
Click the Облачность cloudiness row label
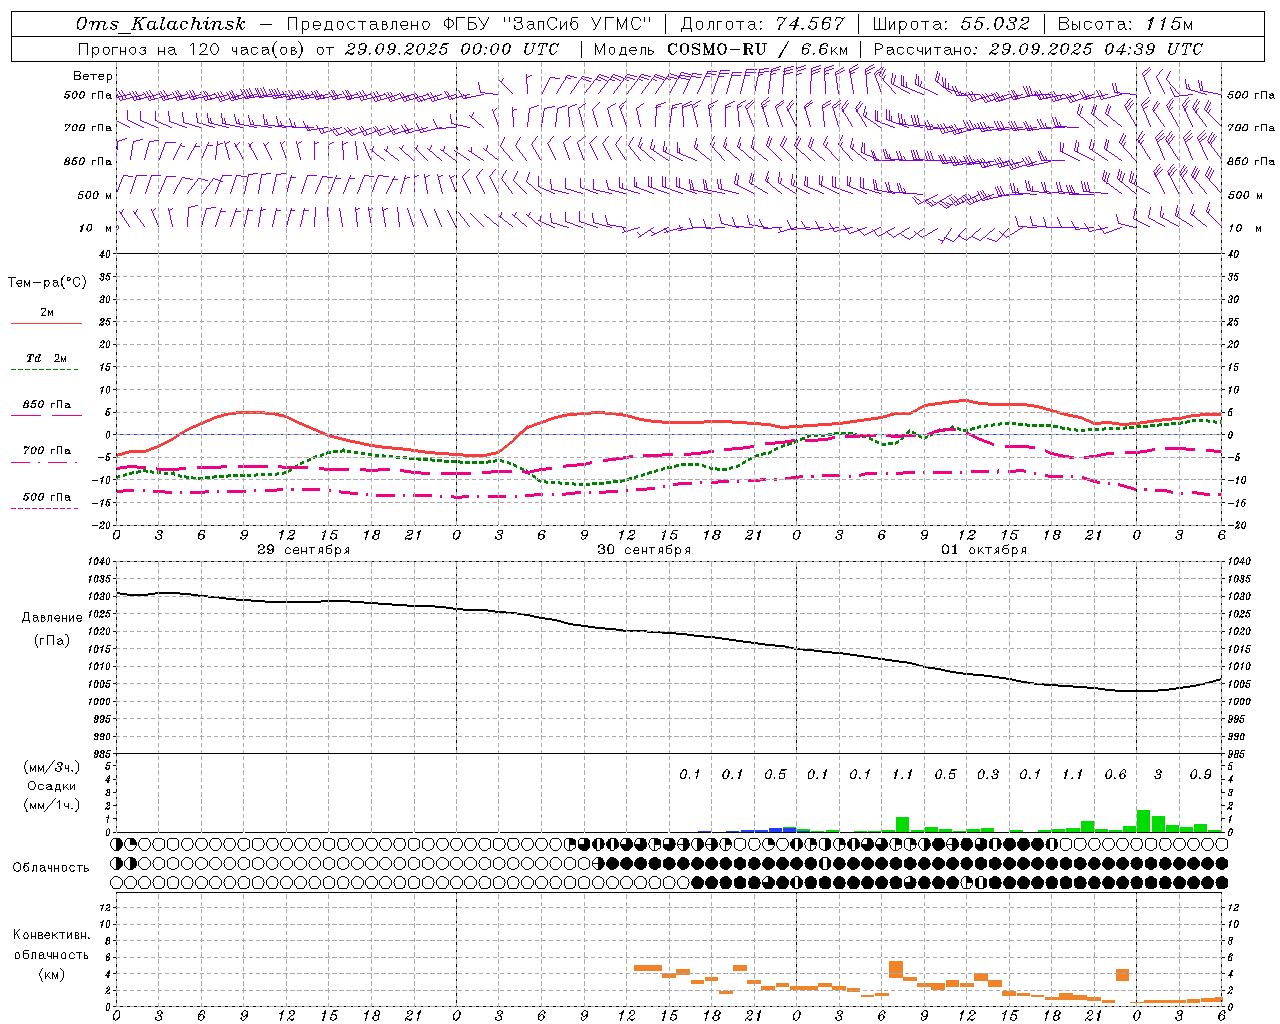pos(51,867)
